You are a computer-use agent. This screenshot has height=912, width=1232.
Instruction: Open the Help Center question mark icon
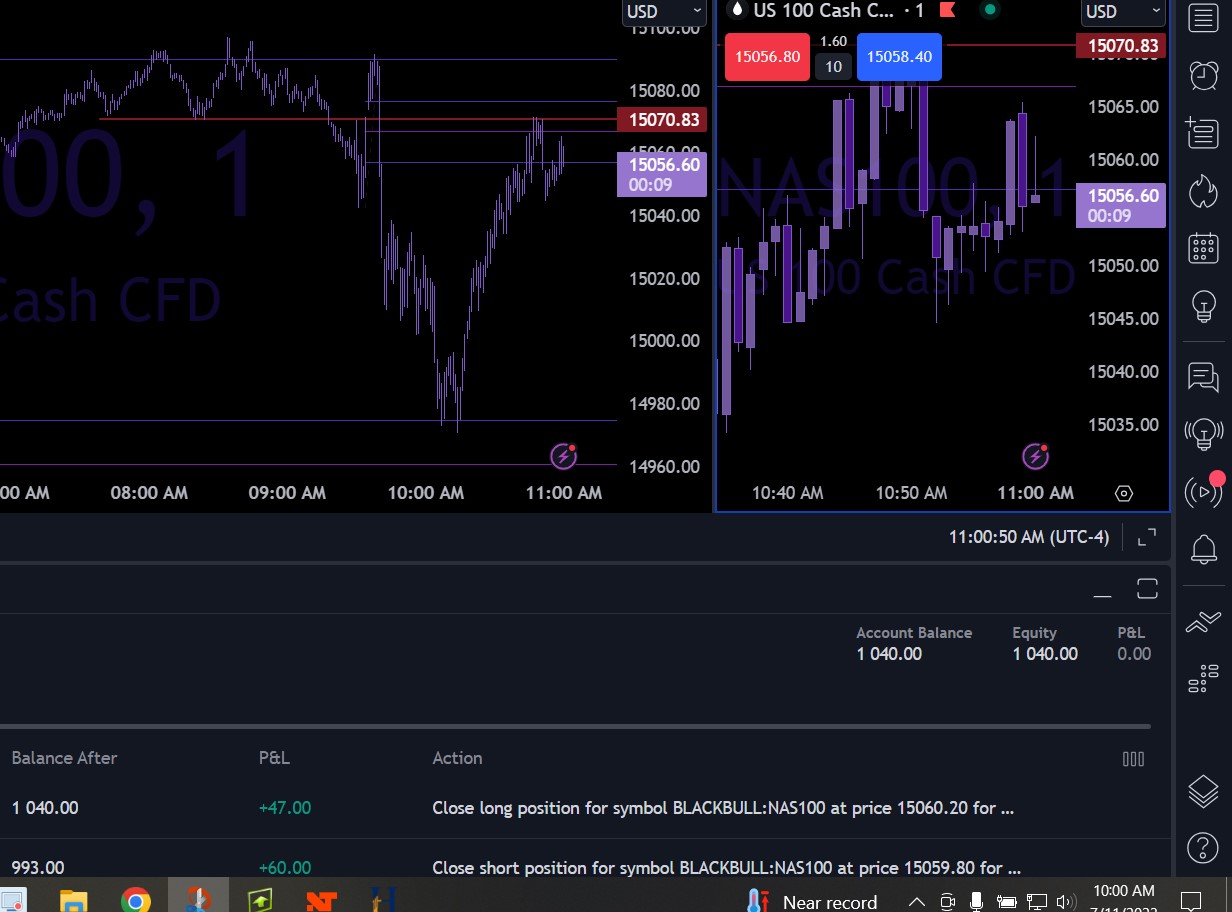(x=1202, y=849)
